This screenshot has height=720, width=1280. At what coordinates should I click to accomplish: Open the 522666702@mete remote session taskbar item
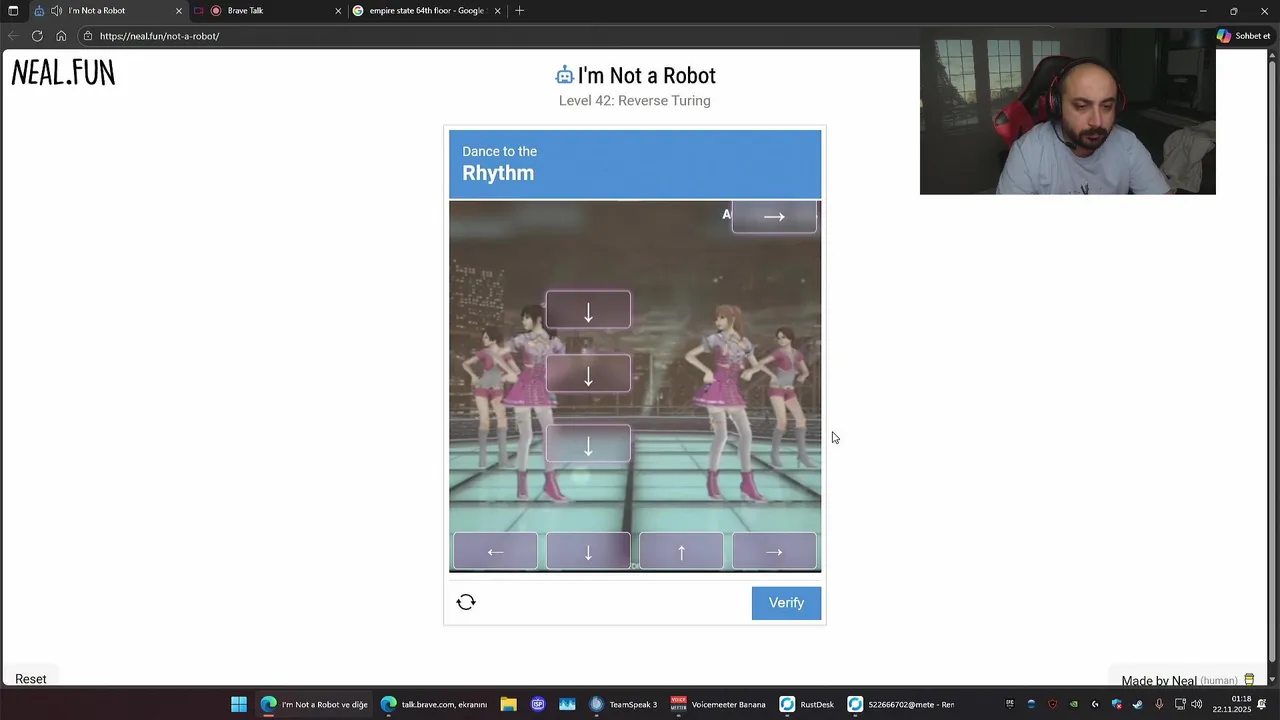point(900,704)
